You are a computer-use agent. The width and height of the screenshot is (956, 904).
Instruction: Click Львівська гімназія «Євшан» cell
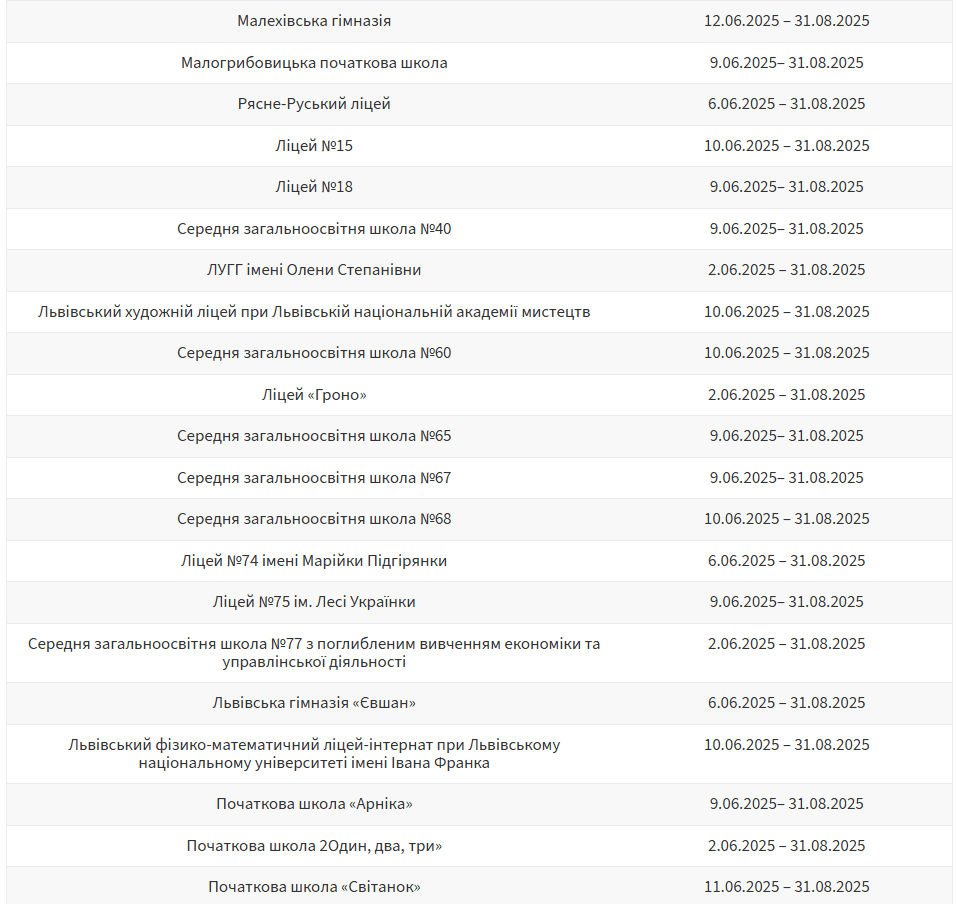314,703
